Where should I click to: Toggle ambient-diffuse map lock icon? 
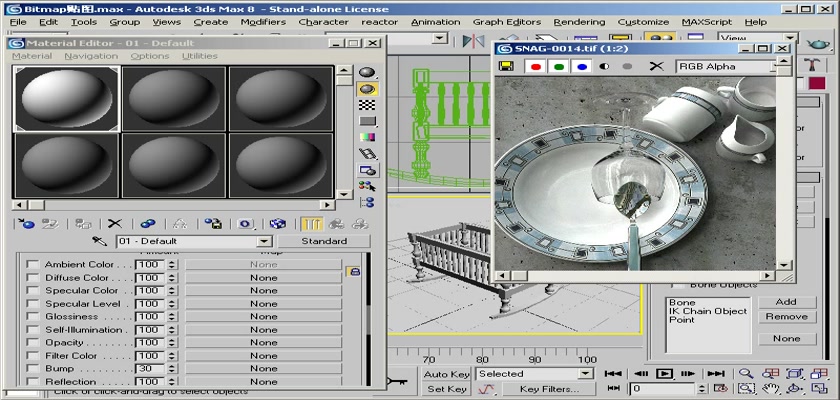(x=353, y=271)
